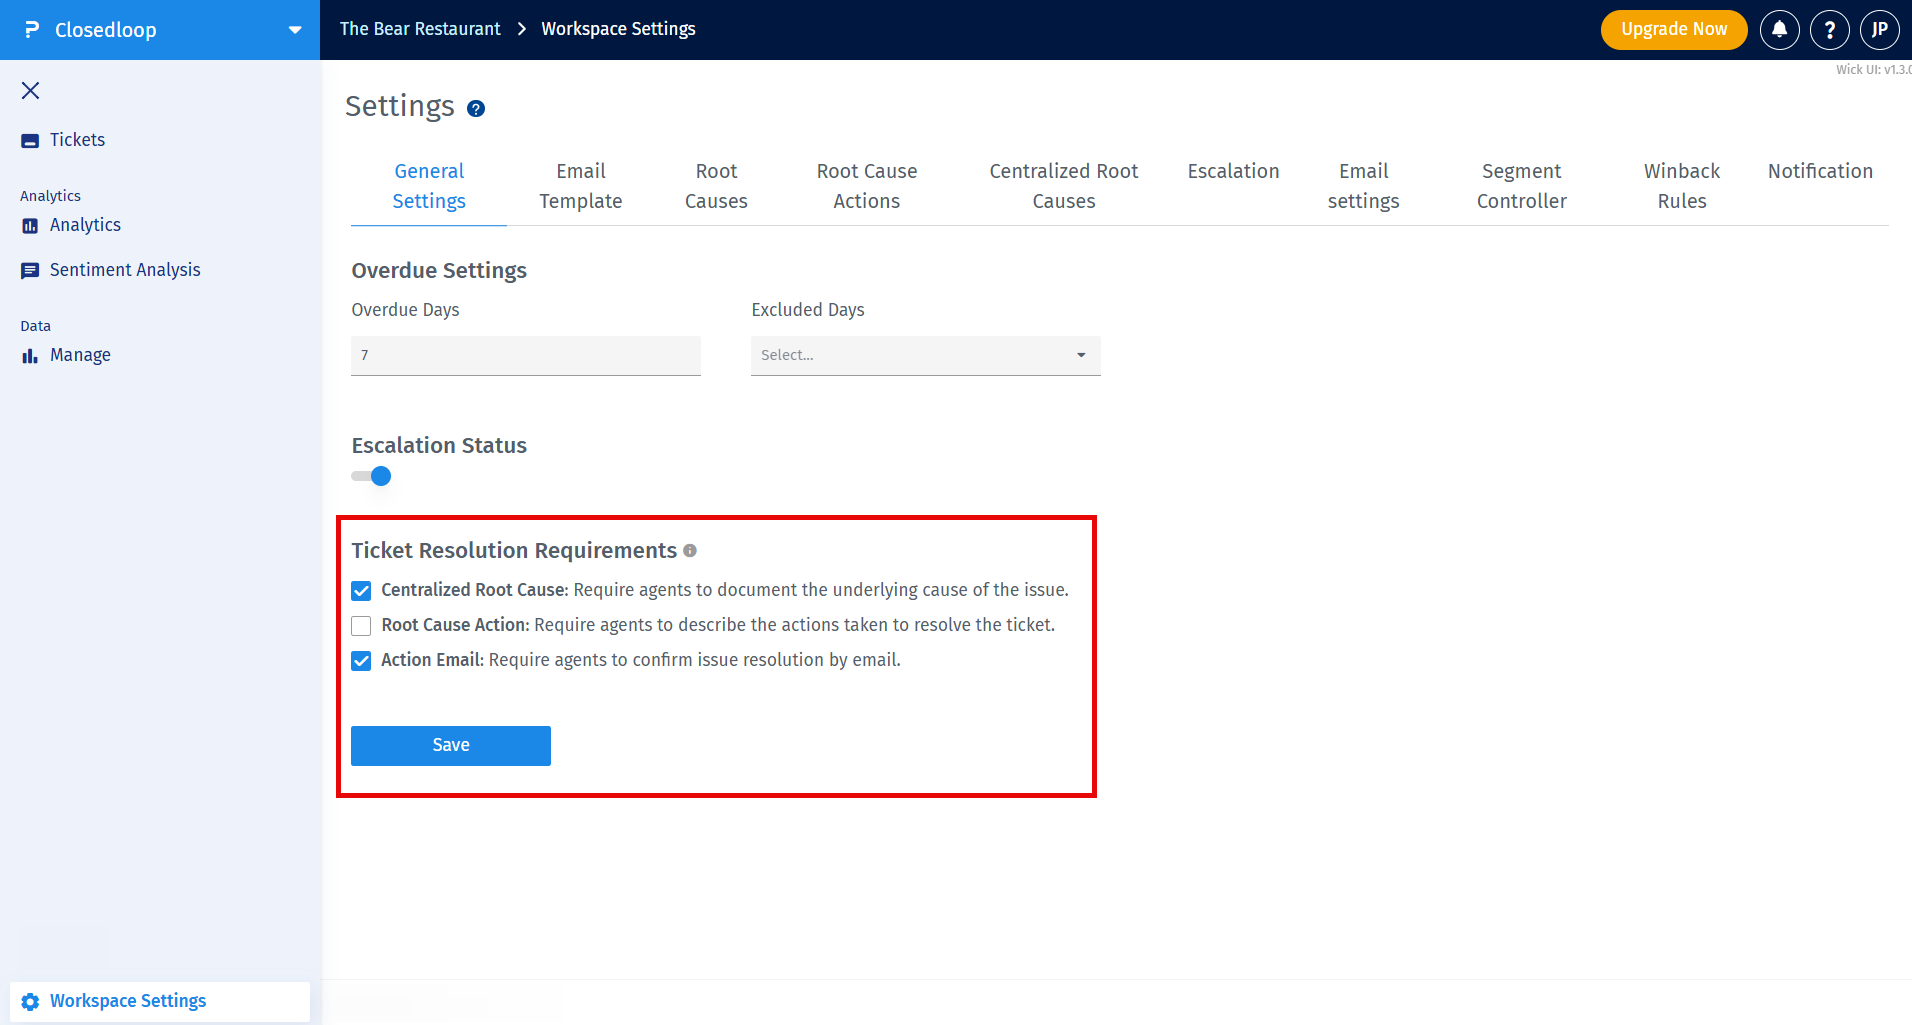Click The Bear Restaurant breadcrumb link

420,29
